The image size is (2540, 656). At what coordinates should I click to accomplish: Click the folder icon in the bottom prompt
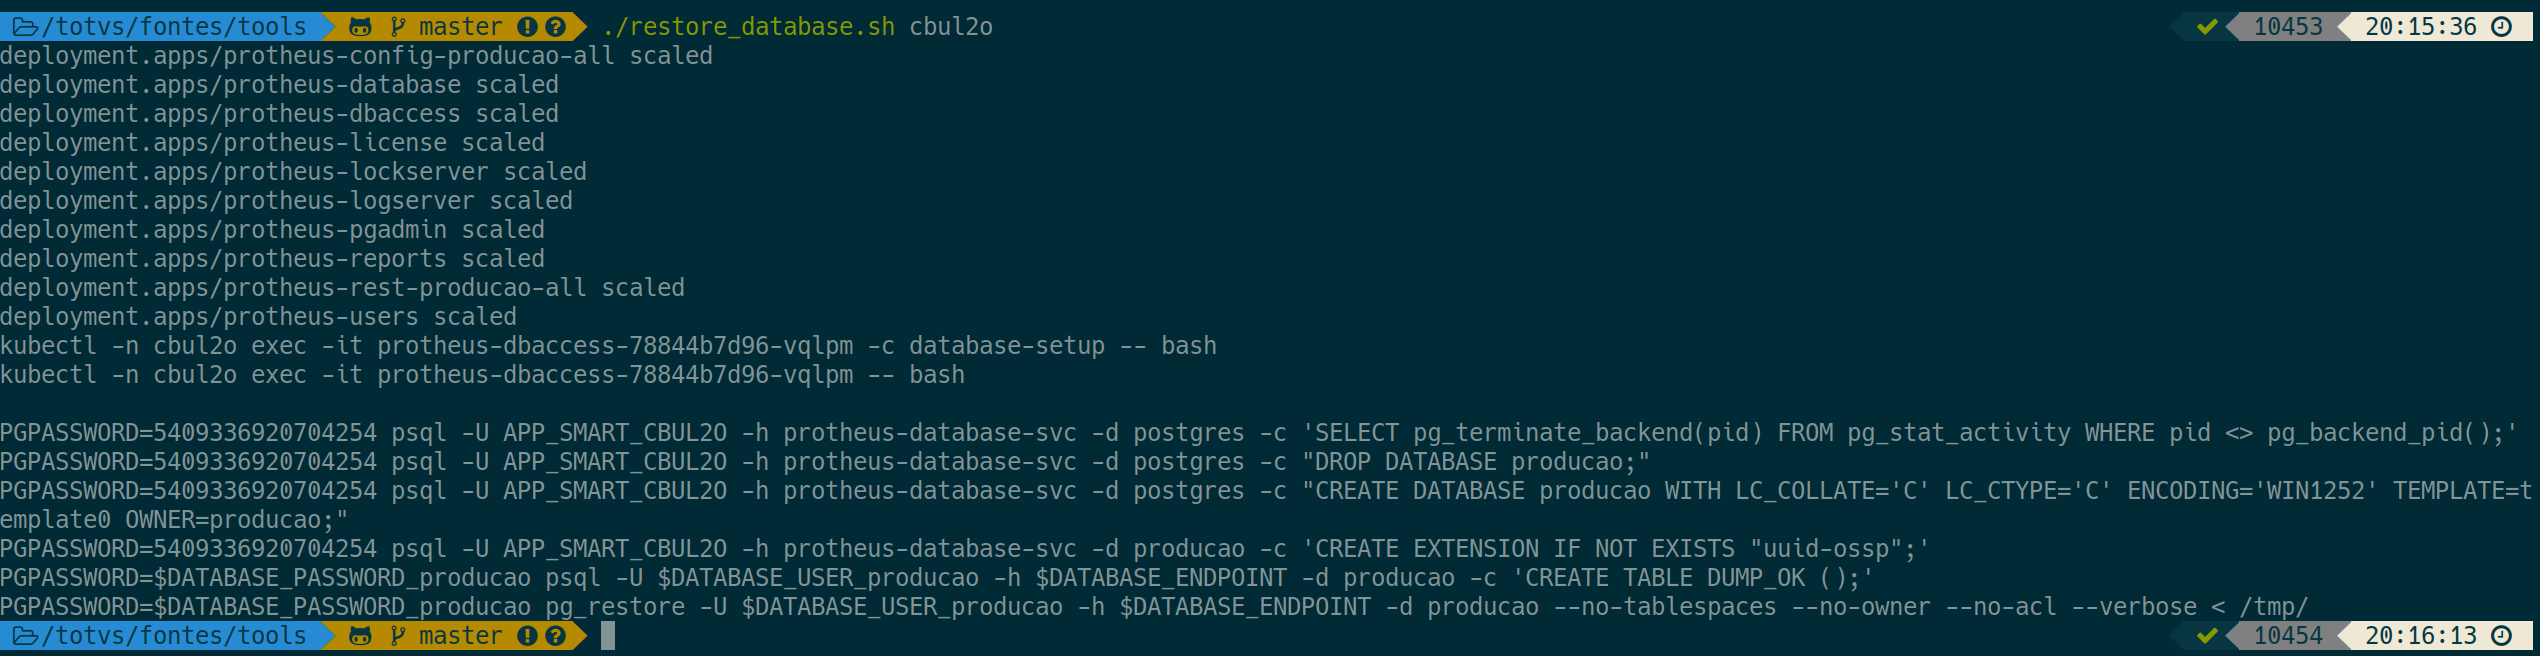(25, 636)
